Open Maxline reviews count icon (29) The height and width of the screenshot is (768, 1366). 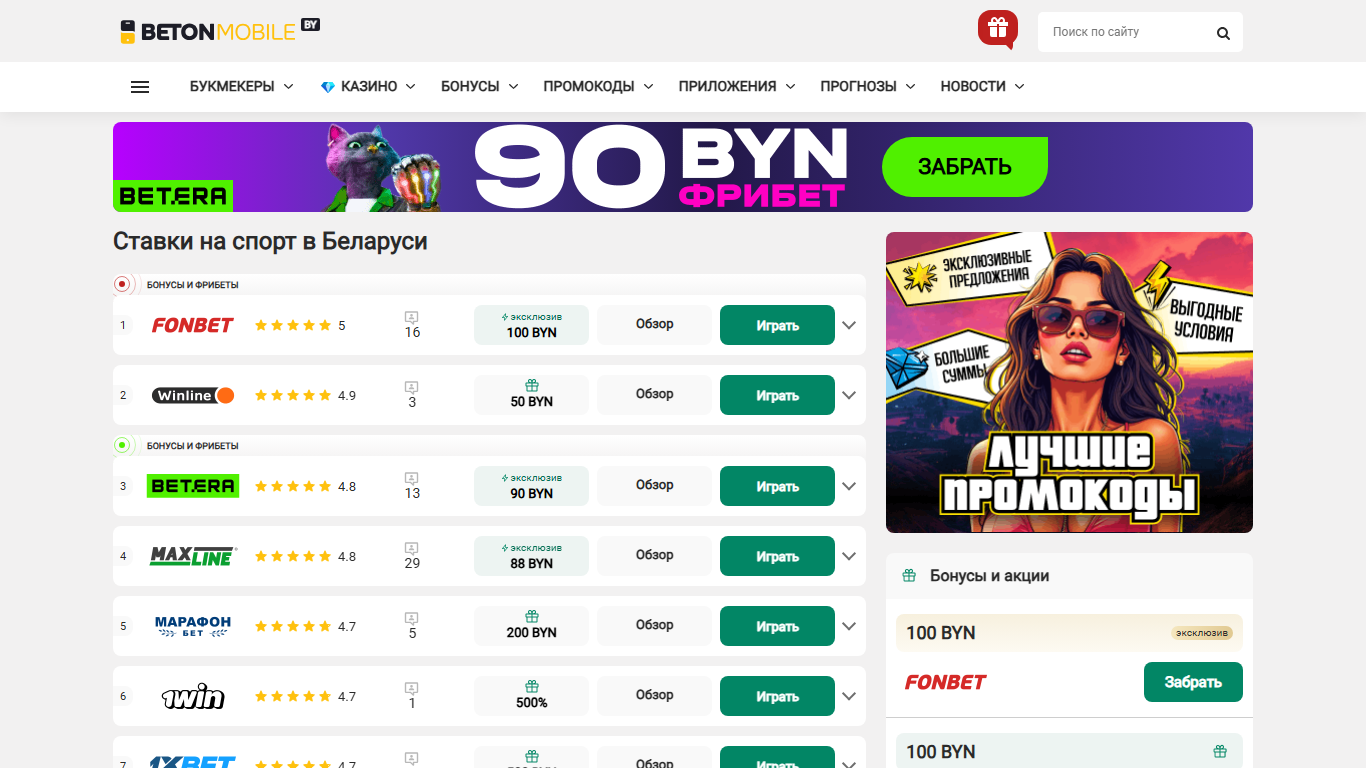coord(412,556)
